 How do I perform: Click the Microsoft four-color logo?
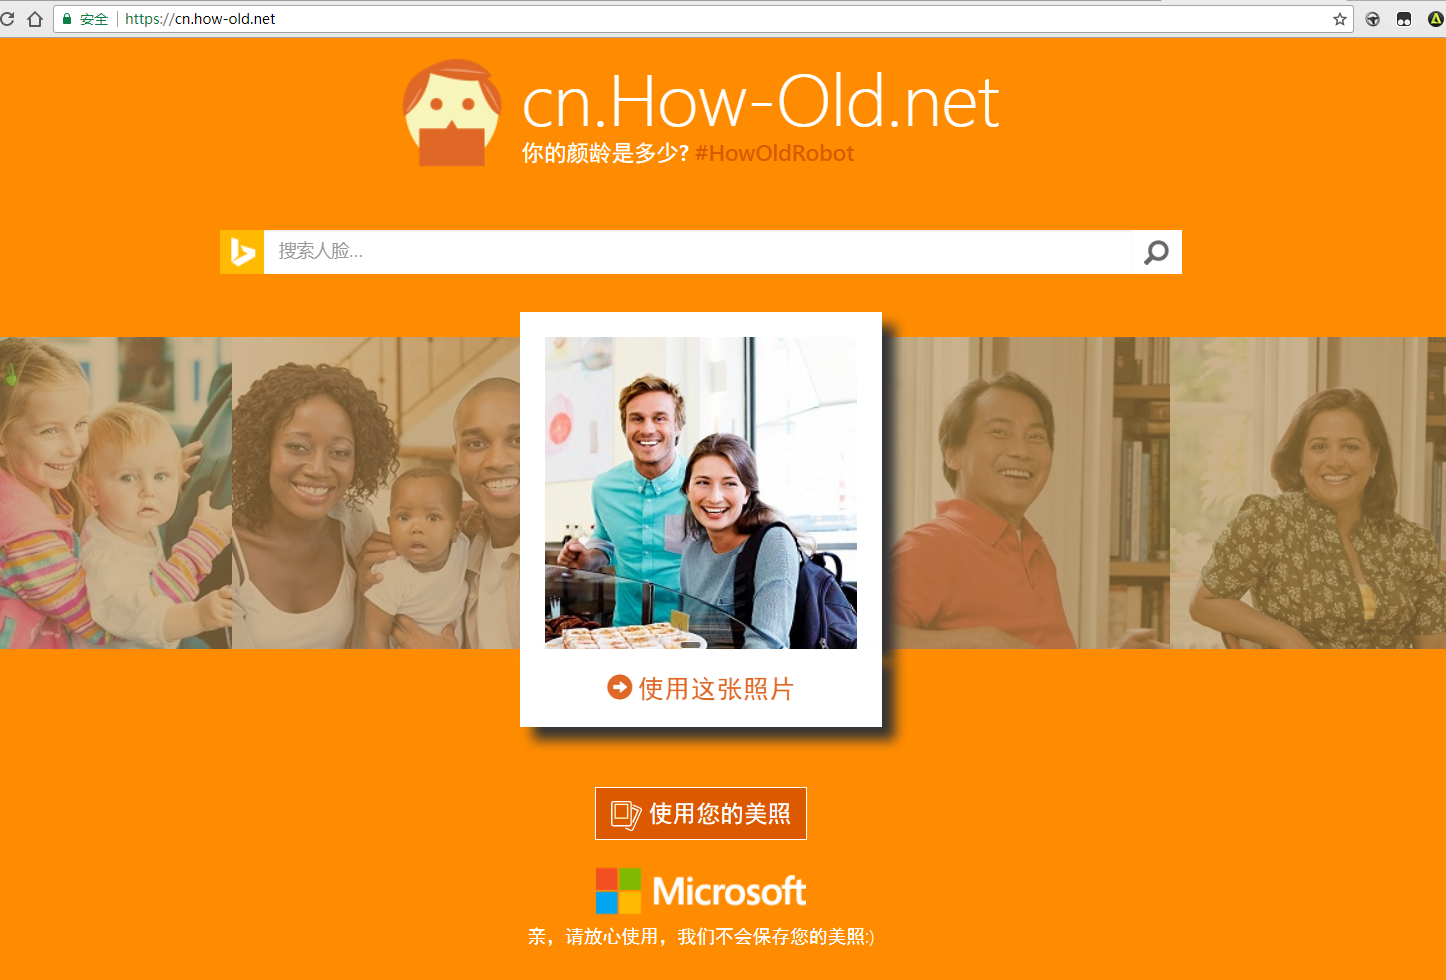click(618, 891)
